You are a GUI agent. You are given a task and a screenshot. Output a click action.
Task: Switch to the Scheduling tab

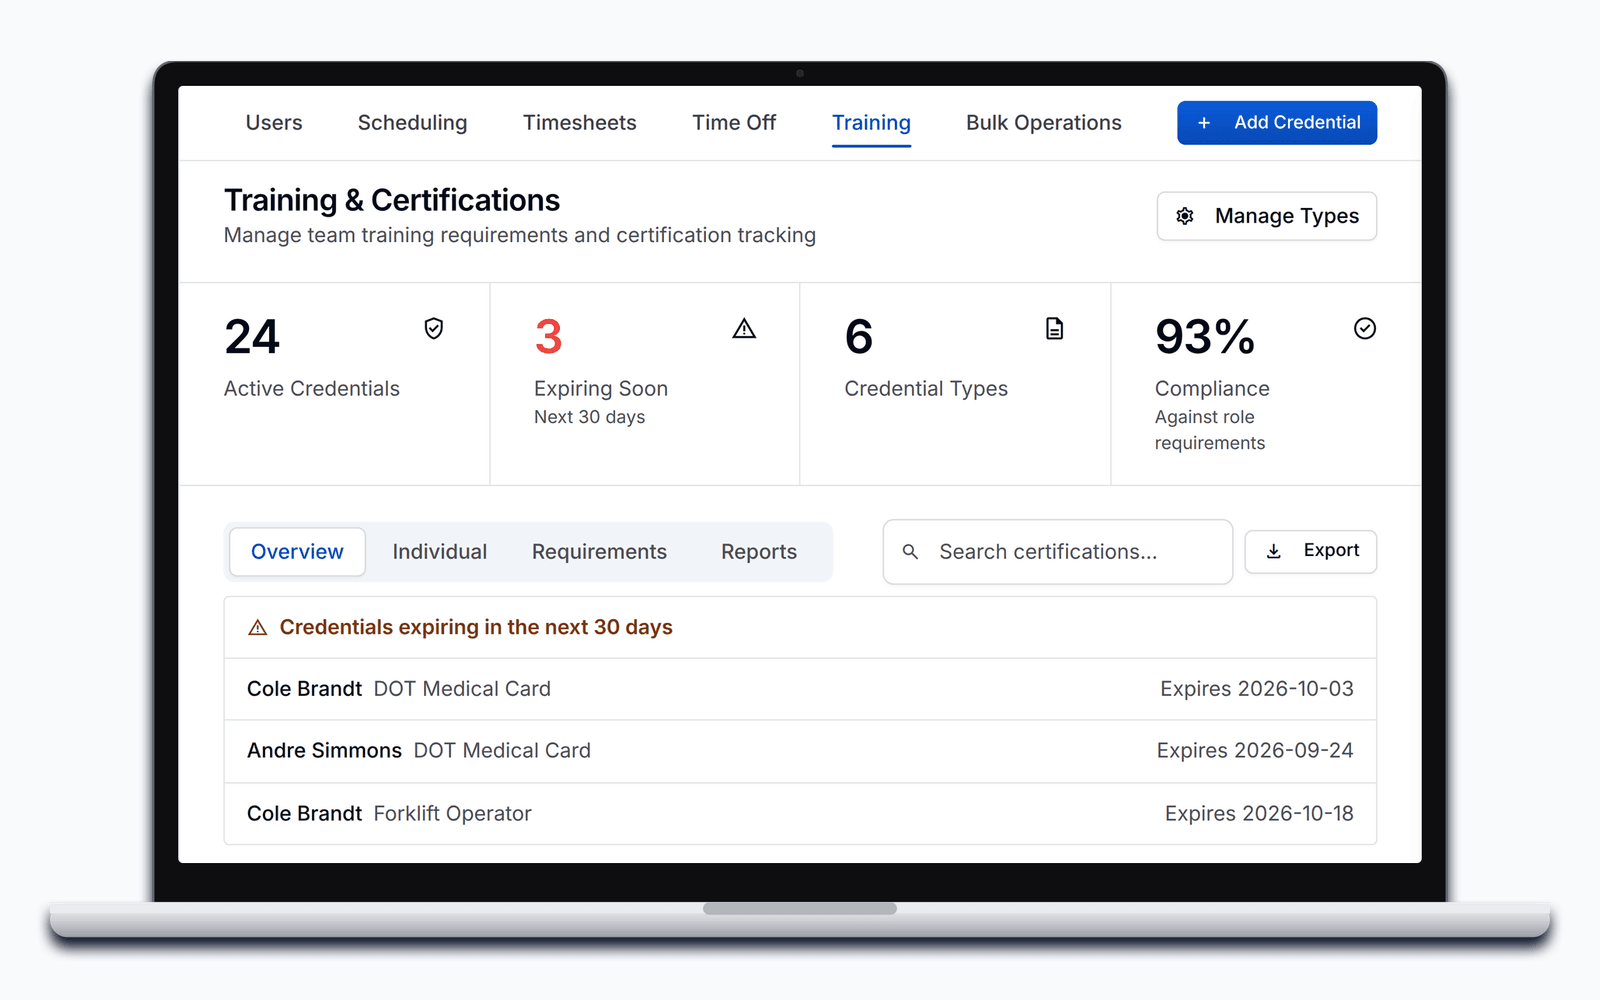point(412,123)
